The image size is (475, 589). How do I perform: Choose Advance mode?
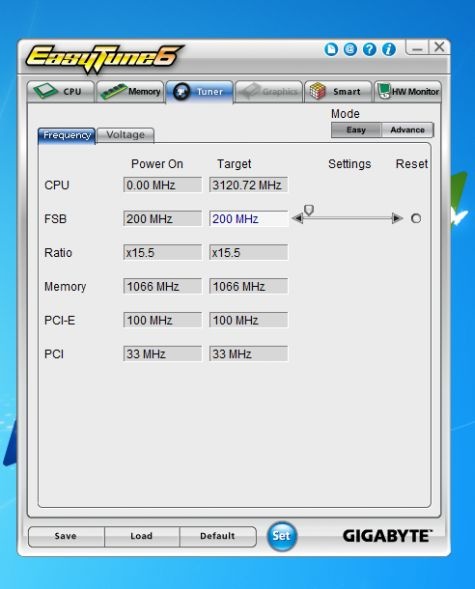coord(407,130)
